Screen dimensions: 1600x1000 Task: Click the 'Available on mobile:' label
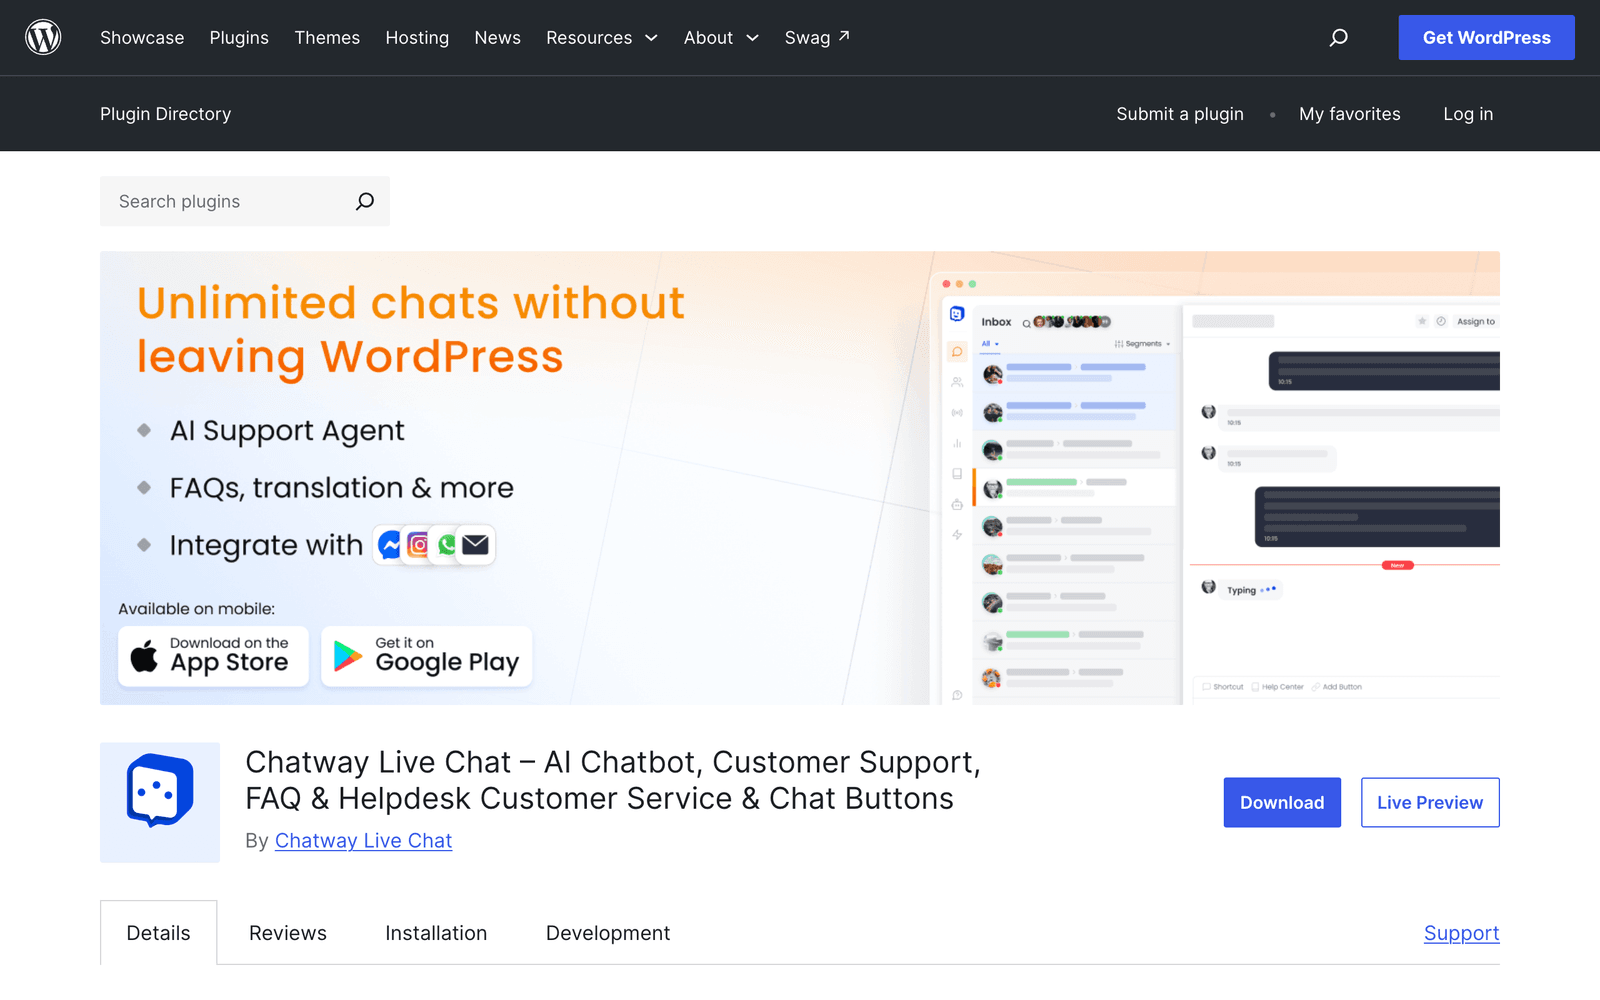[x=196, y=609]
